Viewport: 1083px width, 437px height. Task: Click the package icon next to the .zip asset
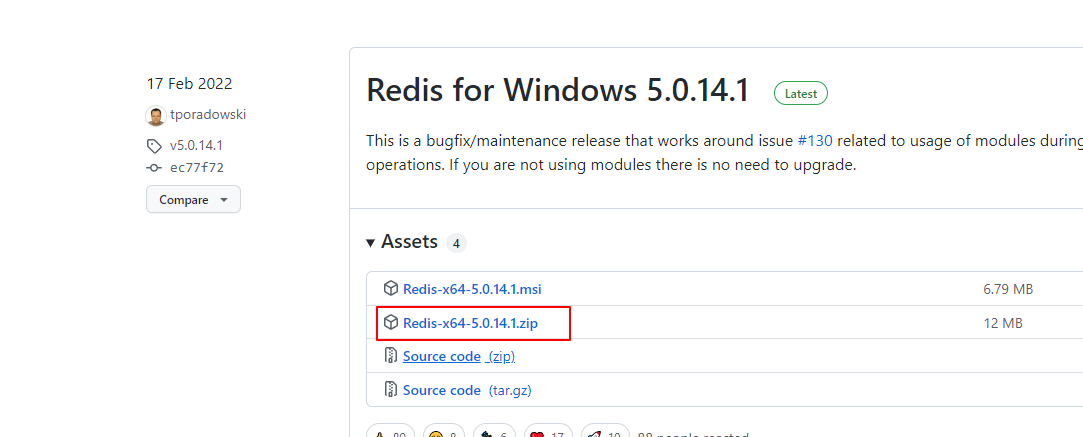(x=391, y=323)
